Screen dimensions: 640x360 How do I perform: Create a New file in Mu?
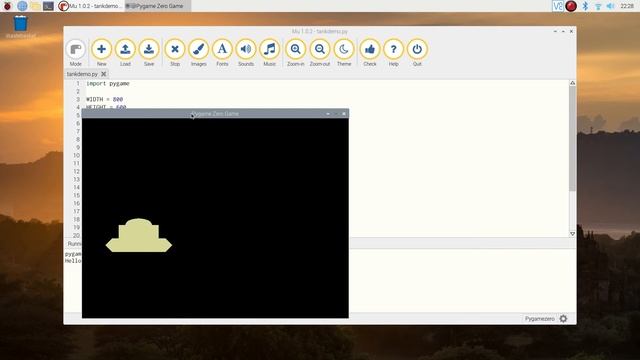click(x=101, y=53)
